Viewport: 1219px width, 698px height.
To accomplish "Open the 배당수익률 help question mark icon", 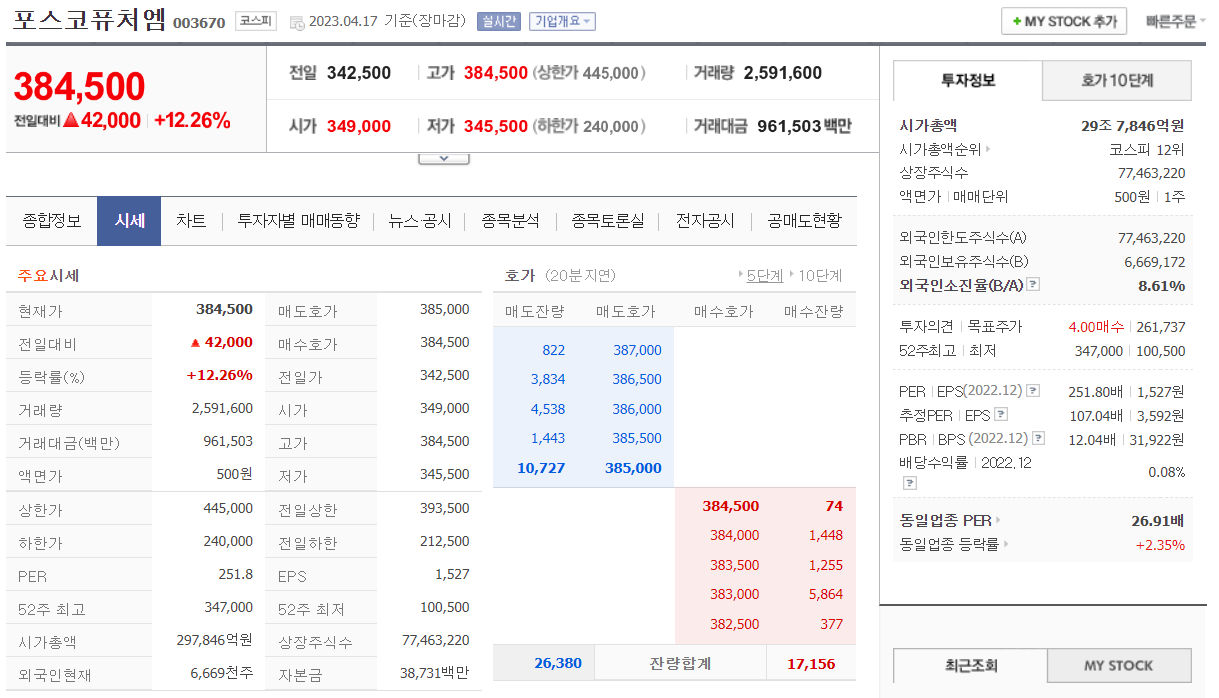I will [x=910, y=483].
